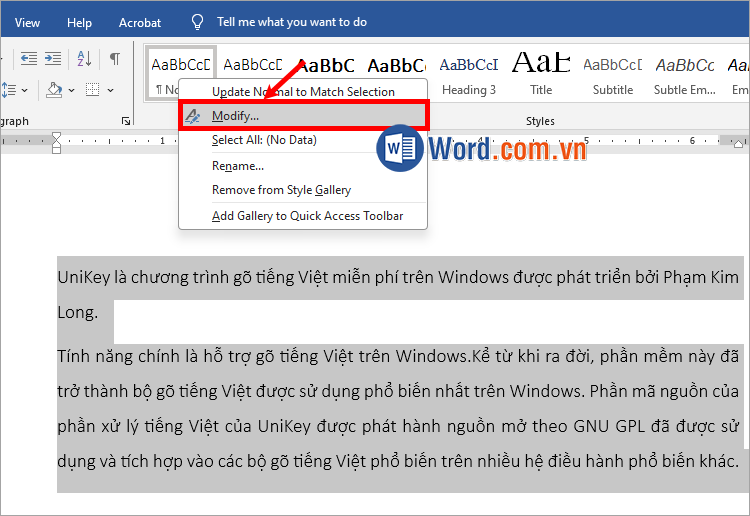Expand the Shading color dropdown arrow
Viewport: 750px width, 516px height.
[x=71, y=90]
